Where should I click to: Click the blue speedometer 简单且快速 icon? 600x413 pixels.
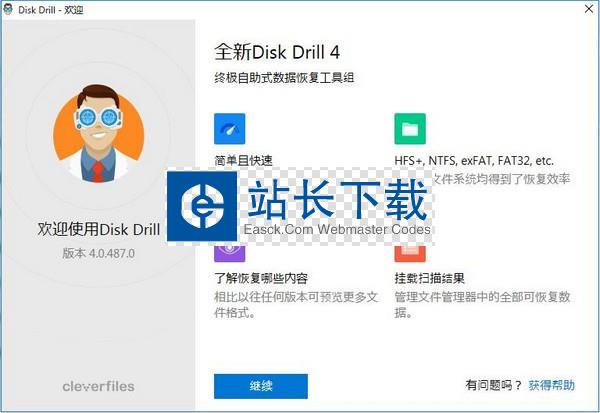pos(230,129)
